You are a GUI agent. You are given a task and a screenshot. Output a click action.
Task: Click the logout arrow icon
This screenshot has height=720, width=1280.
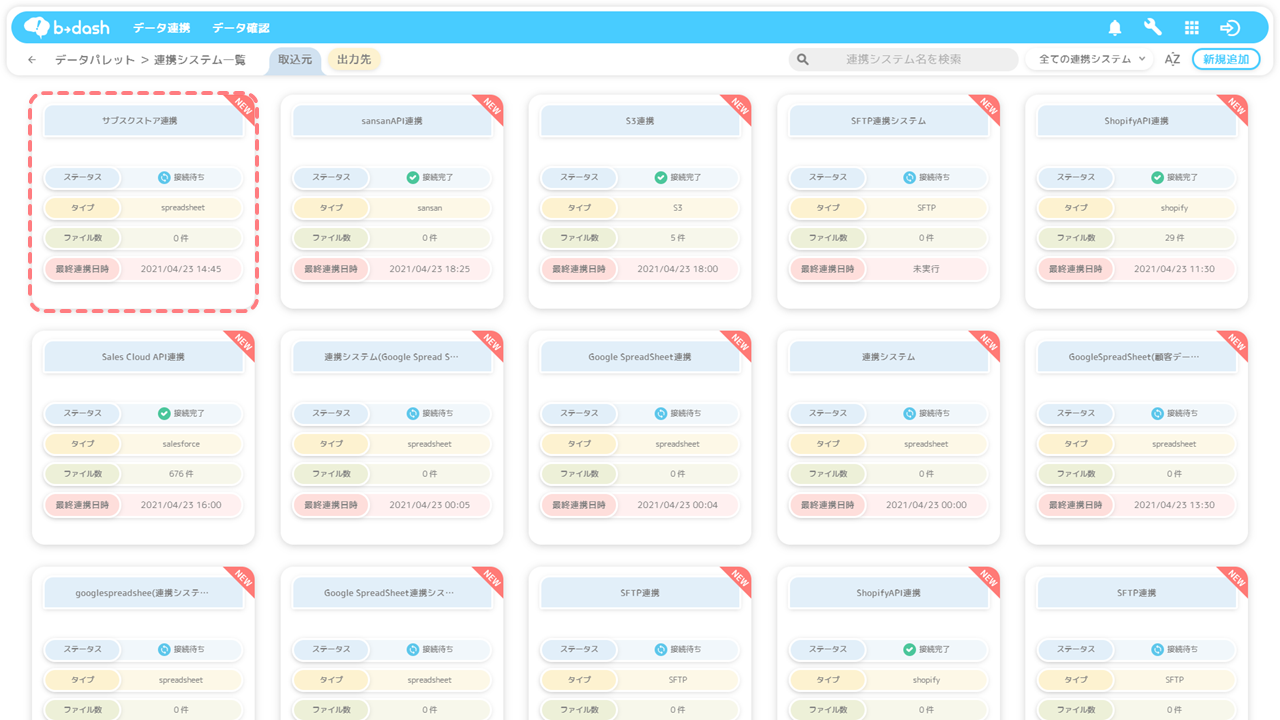coord(1230,28)
